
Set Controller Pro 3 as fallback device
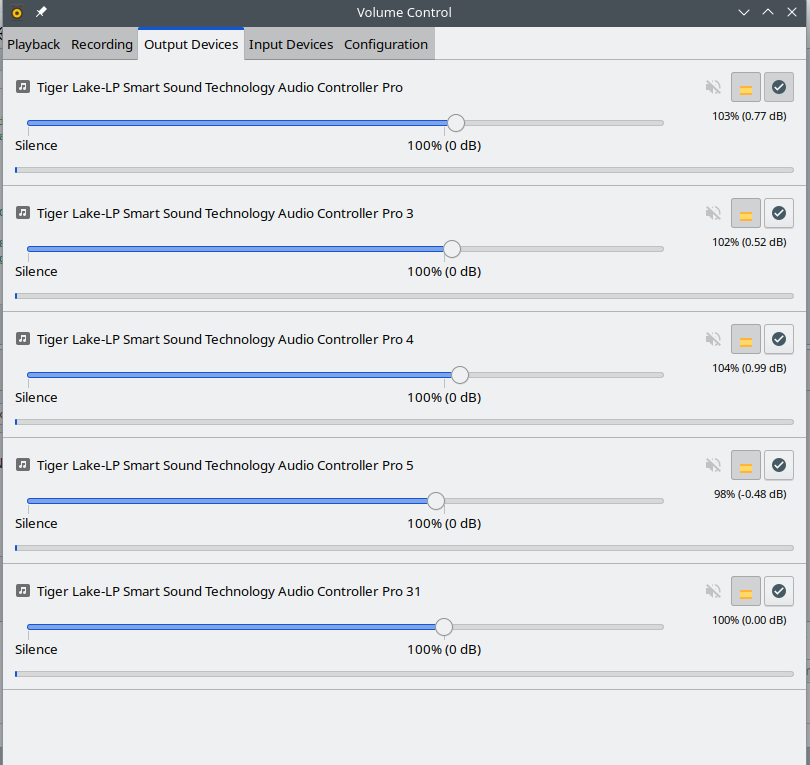(778, 213)
